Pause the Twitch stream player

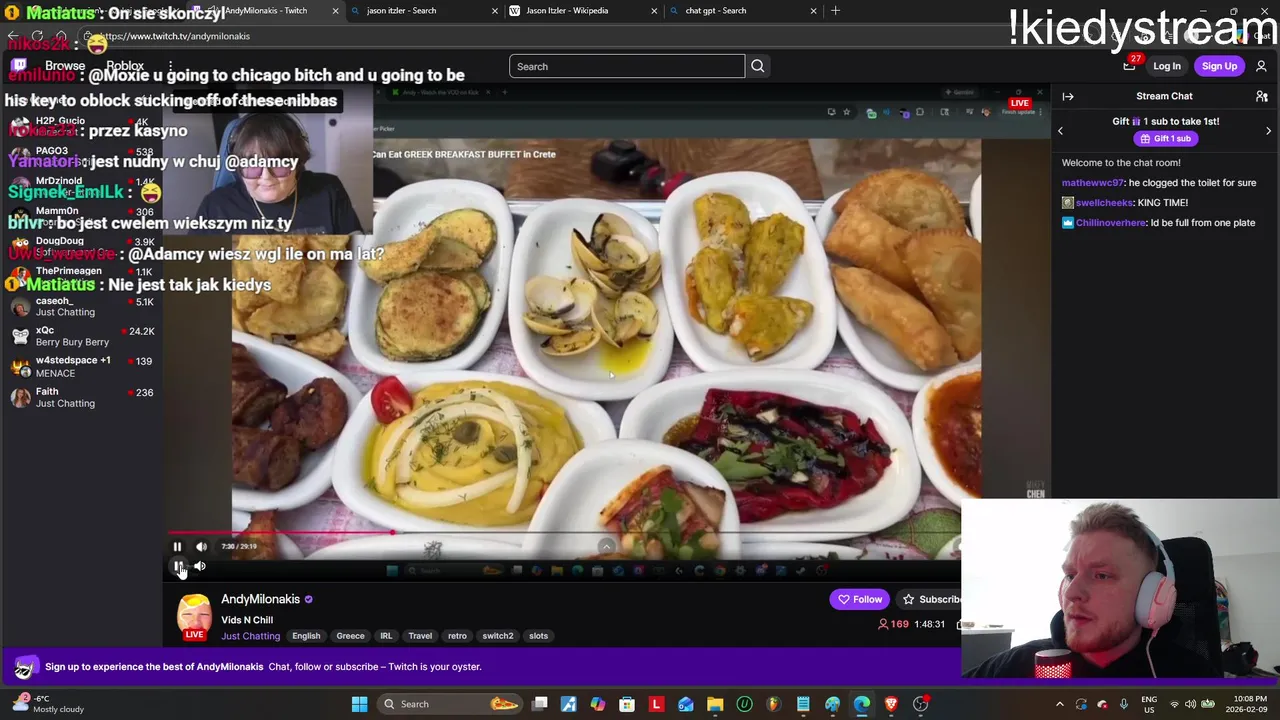178,567
